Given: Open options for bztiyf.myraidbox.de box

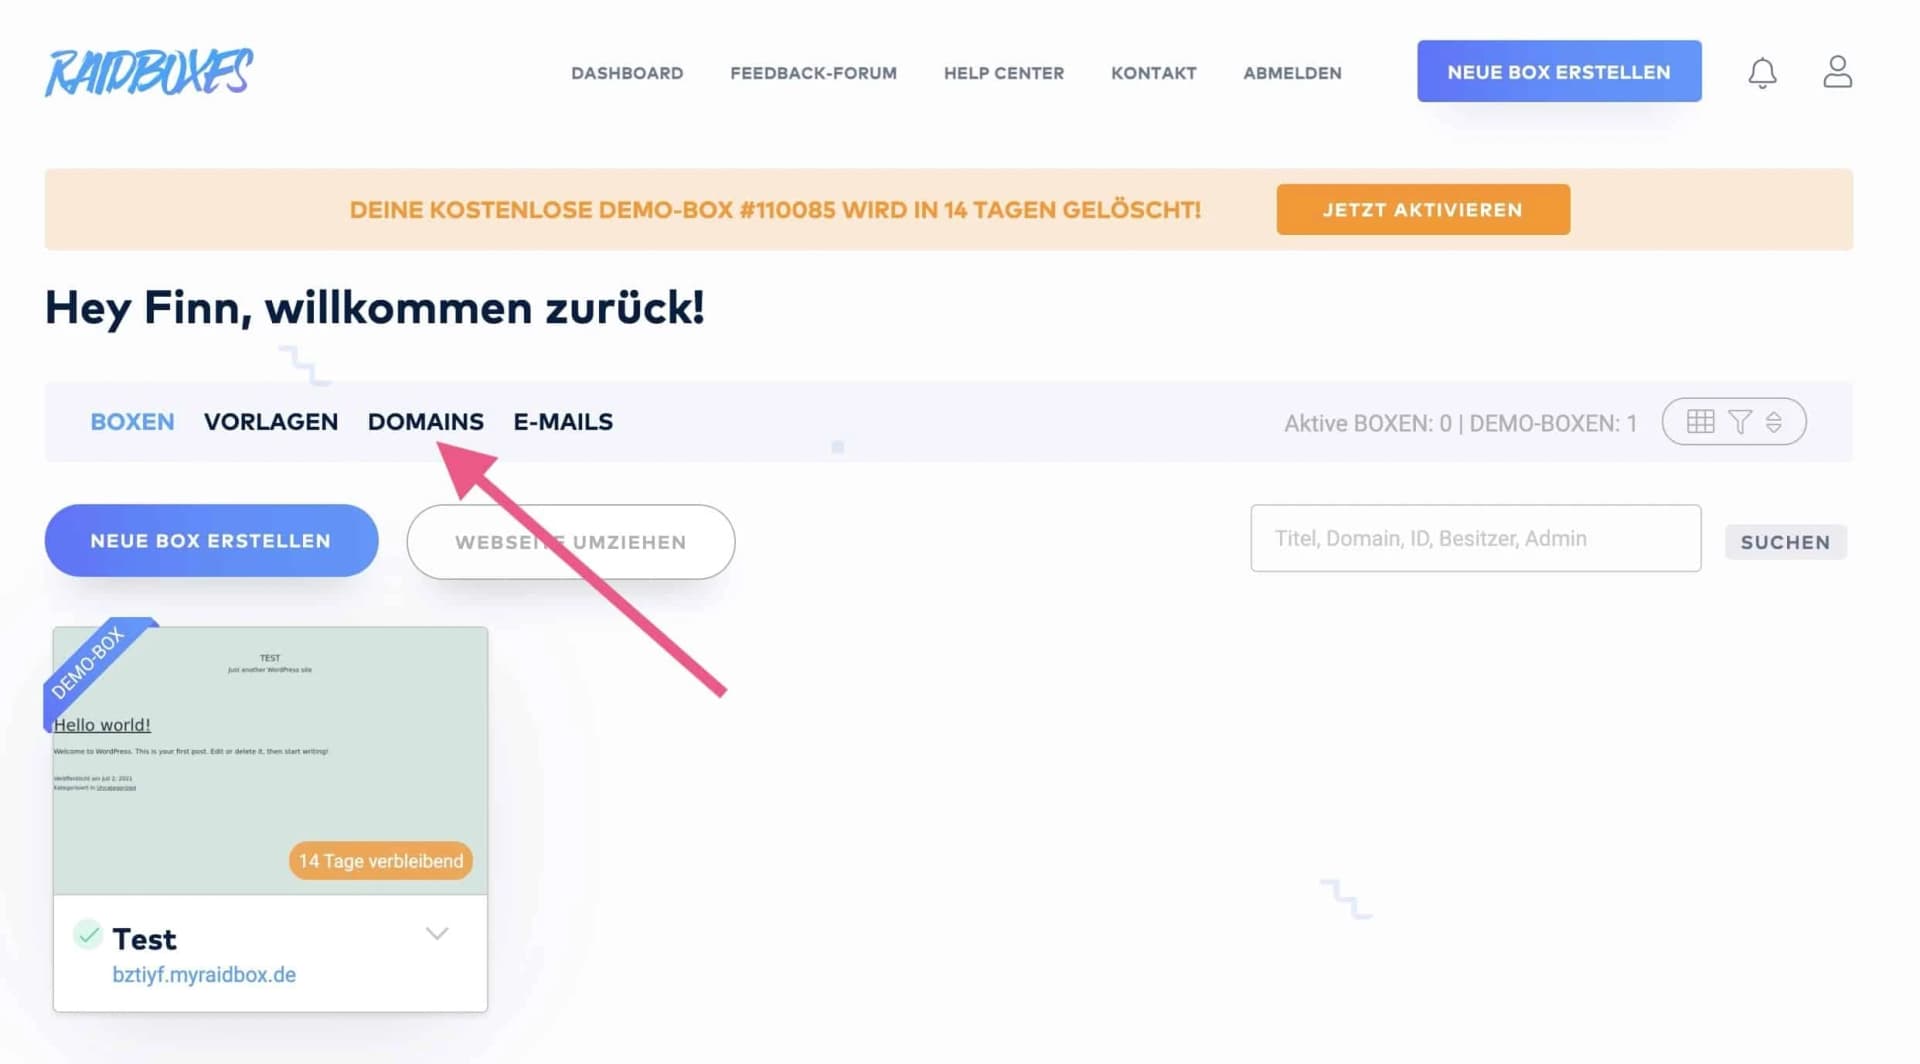Looking at the screenshot, I should (437, 933).
